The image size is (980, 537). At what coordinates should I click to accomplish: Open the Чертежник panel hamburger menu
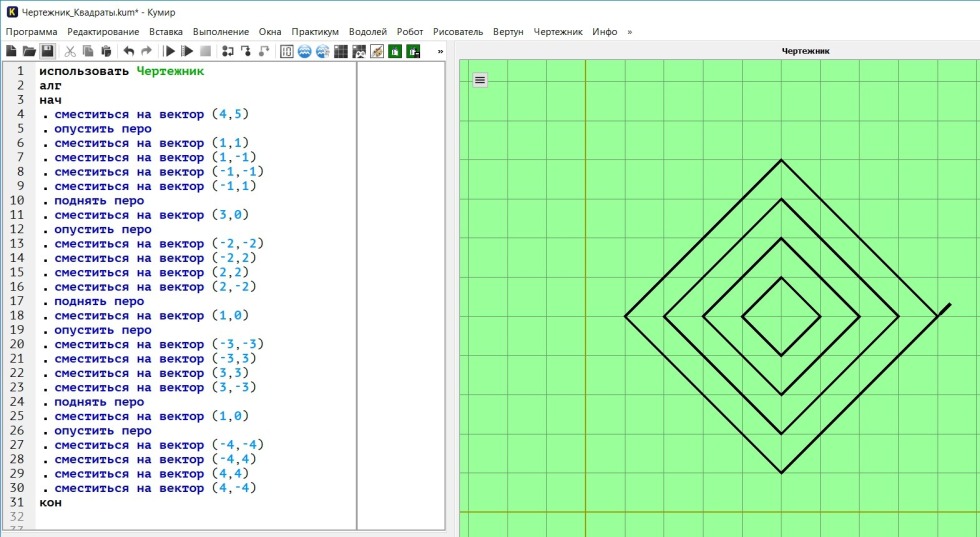(480, 80)
